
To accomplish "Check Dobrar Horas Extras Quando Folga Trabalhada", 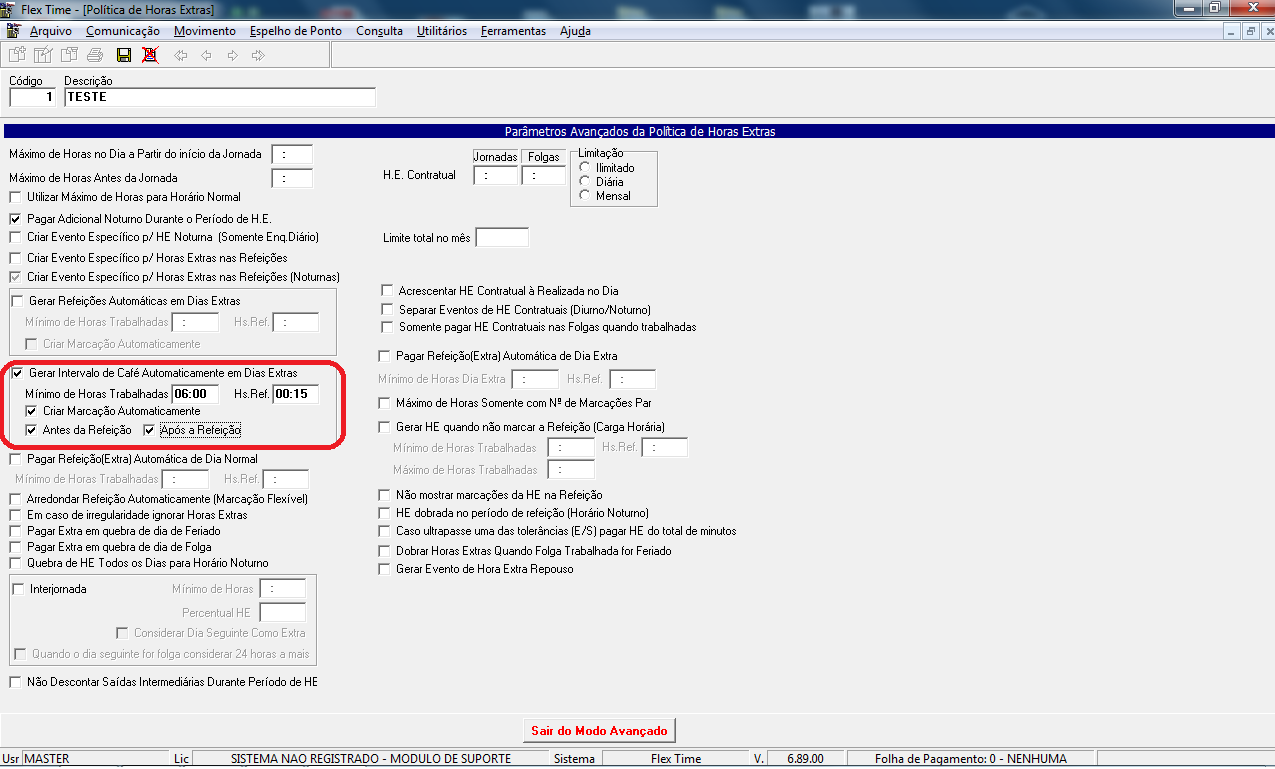I will pos(385,551).
